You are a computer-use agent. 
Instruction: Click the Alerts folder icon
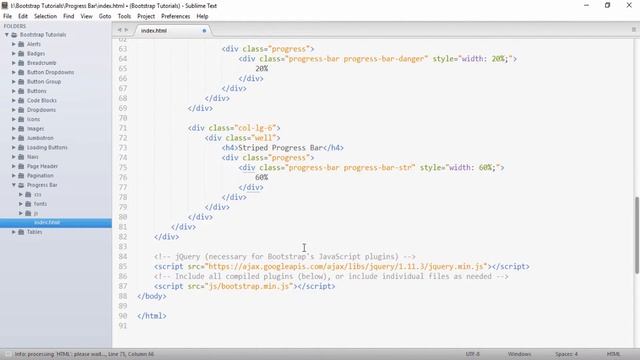tap(21, 44)
